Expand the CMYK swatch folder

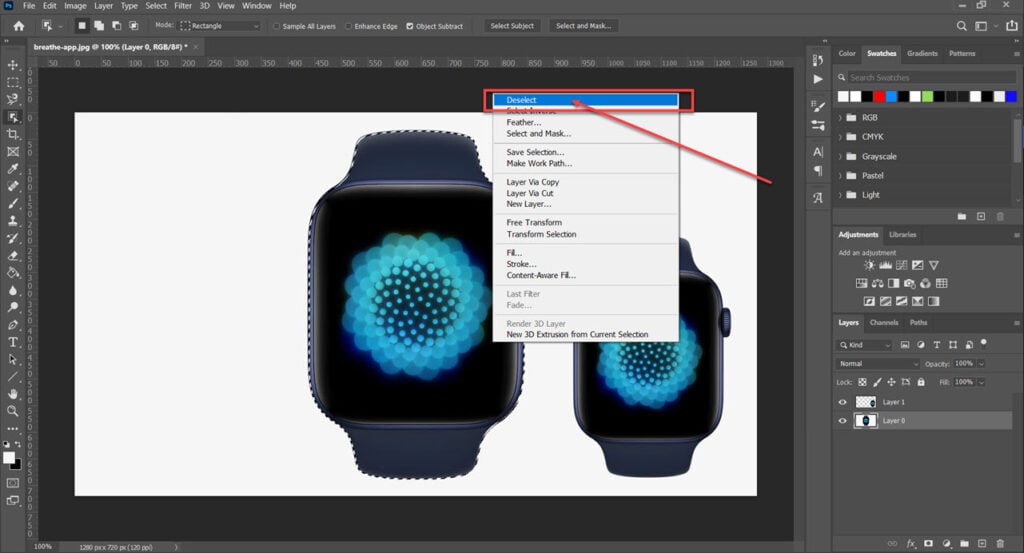click(840, 137)
